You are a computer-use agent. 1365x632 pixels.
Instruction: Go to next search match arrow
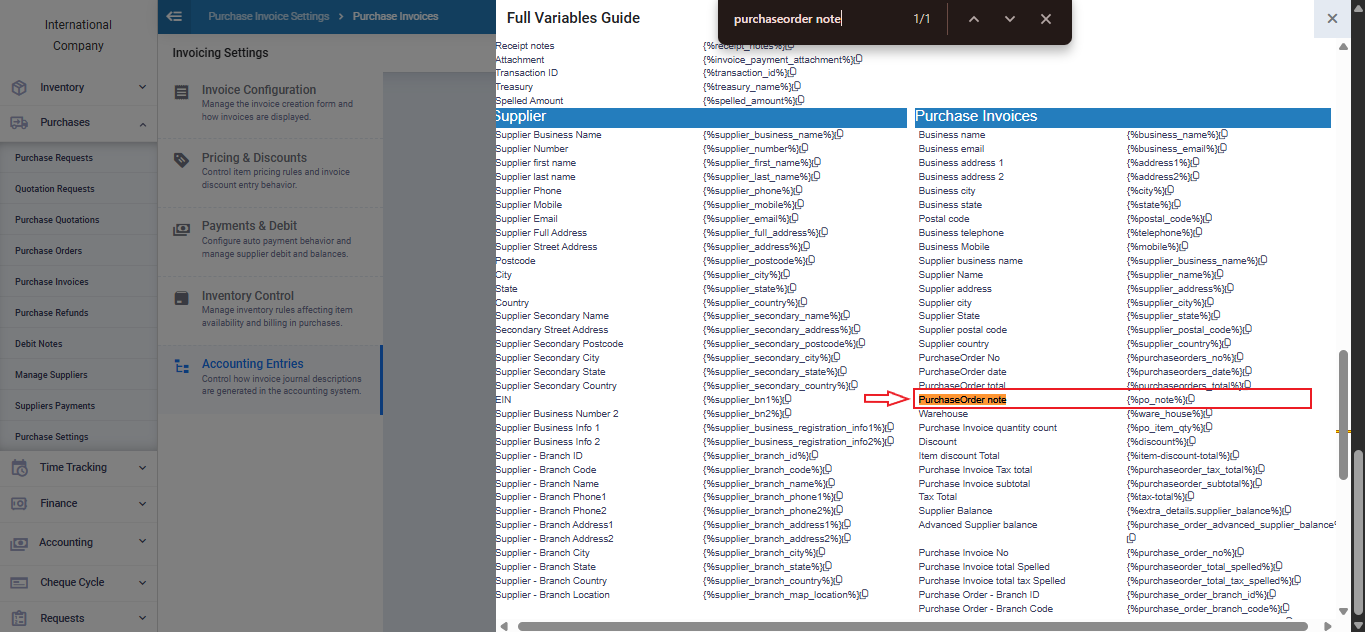pos(1010,19)
